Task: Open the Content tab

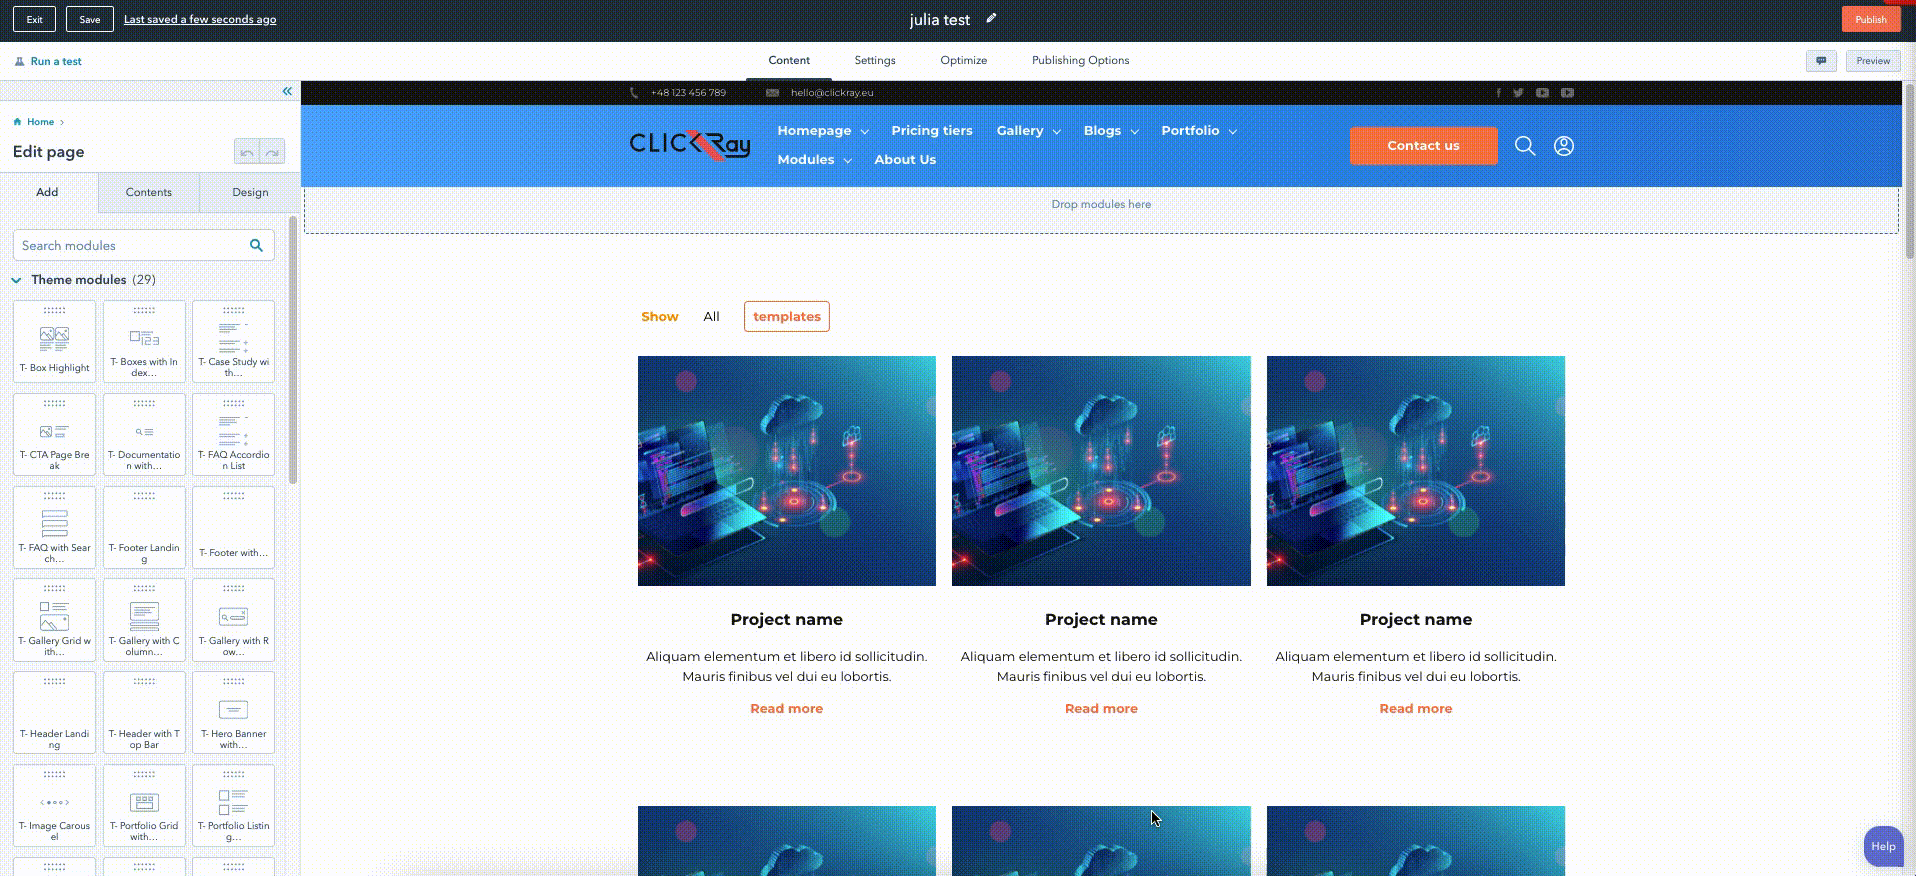Action: (789, 60)
